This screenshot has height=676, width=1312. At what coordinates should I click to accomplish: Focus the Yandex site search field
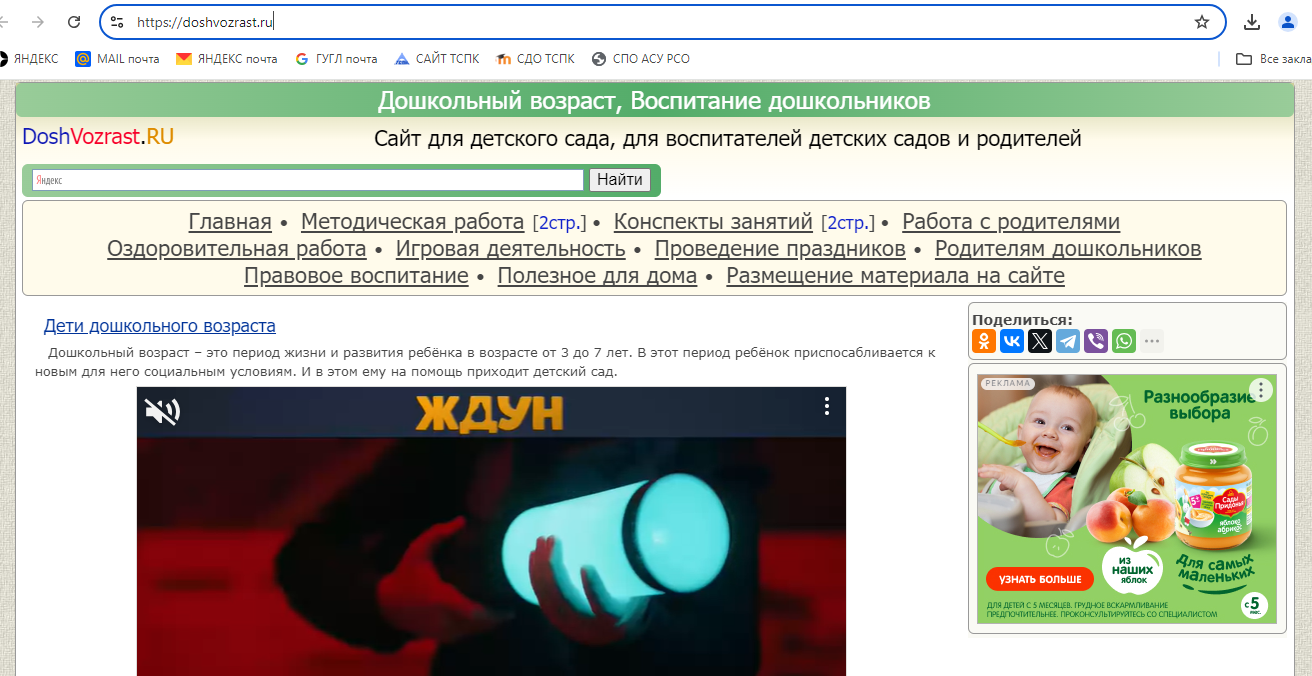click(x=308, y=180)
